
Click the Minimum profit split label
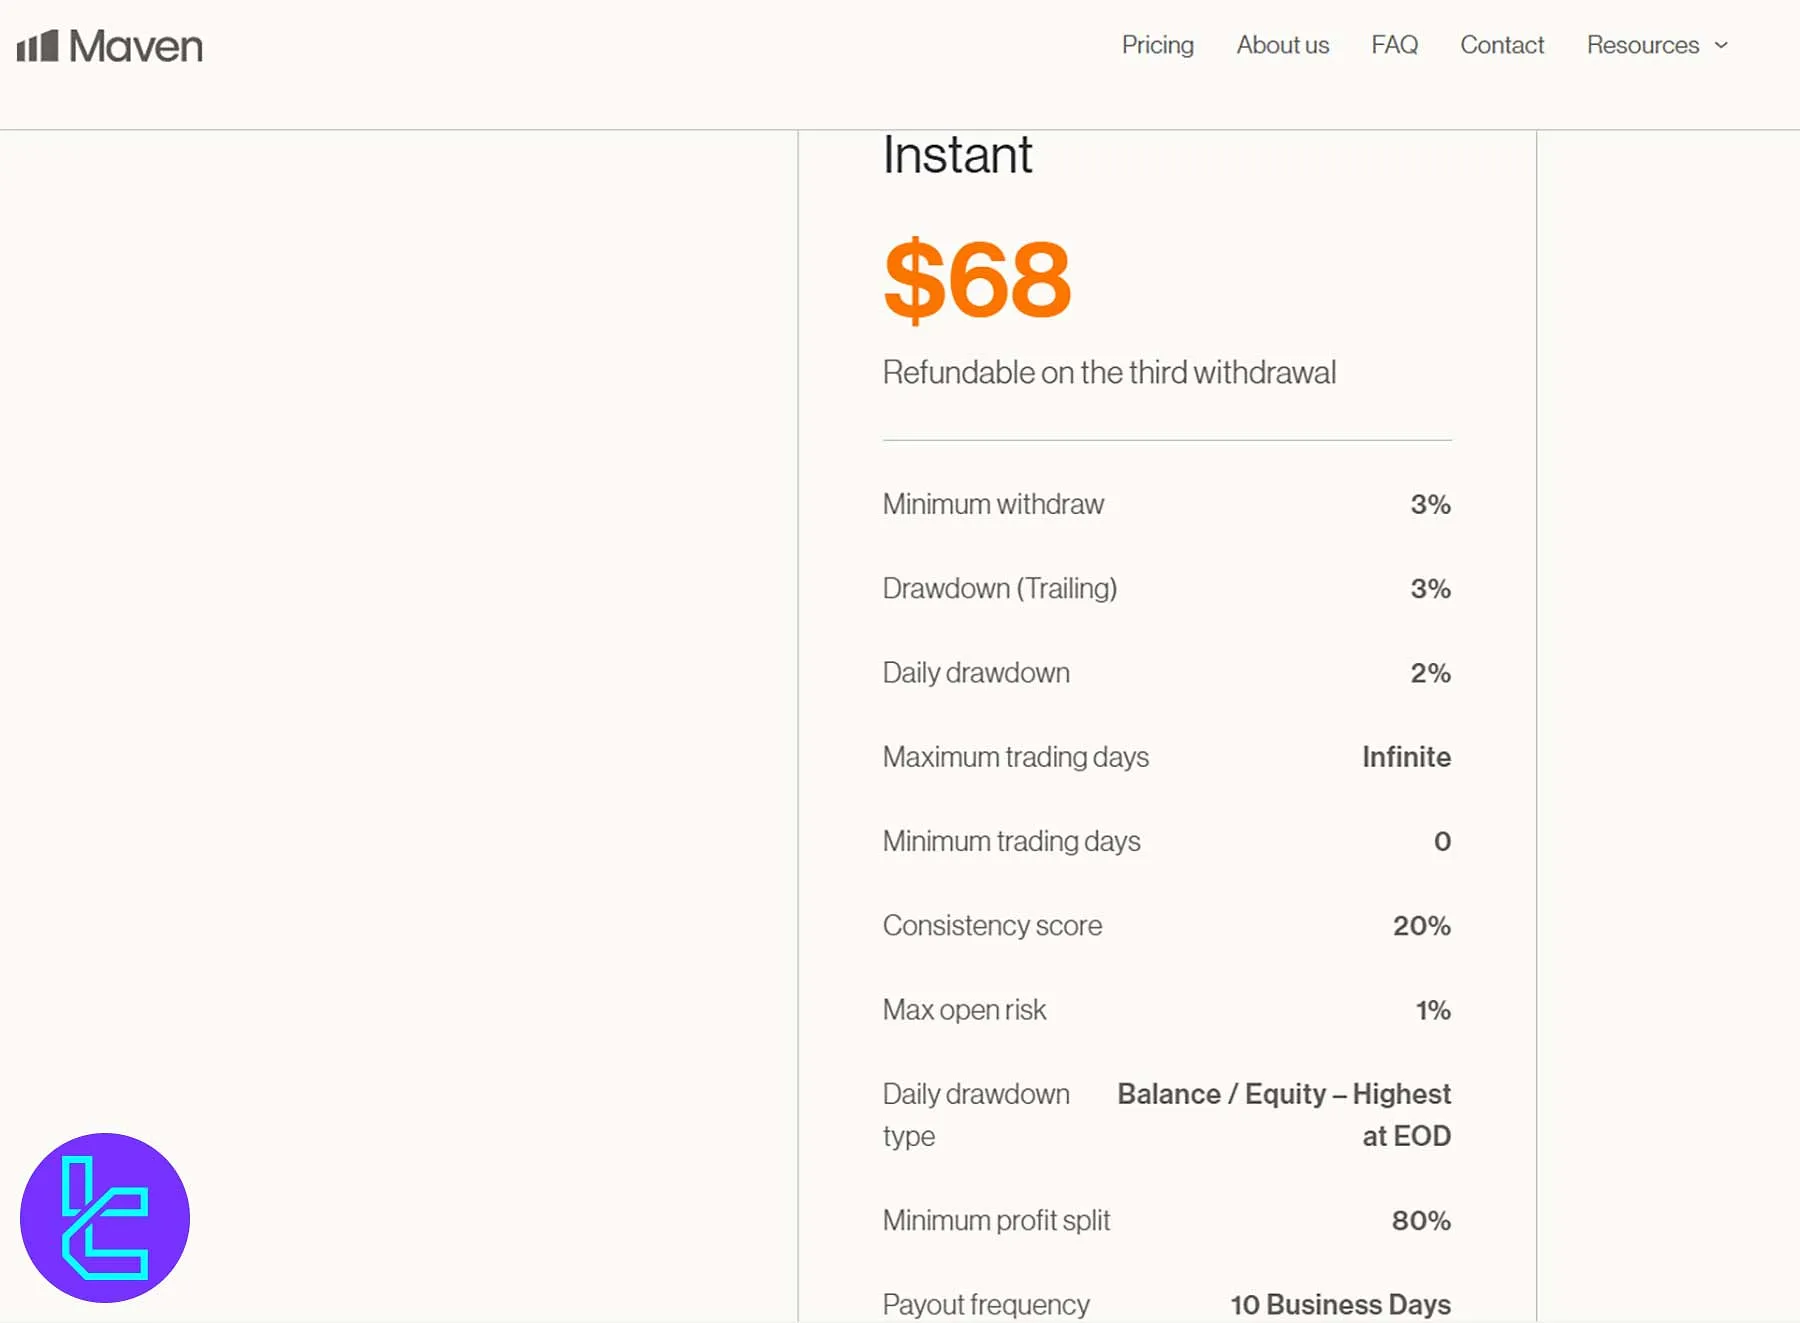pos(996,1220)
